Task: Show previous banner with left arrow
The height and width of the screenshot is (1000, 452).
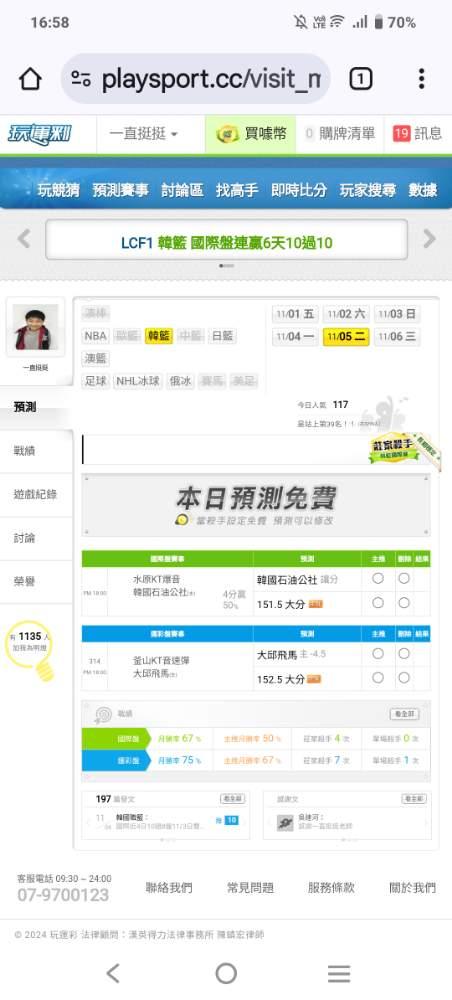Action: click(x=24, y=239)
